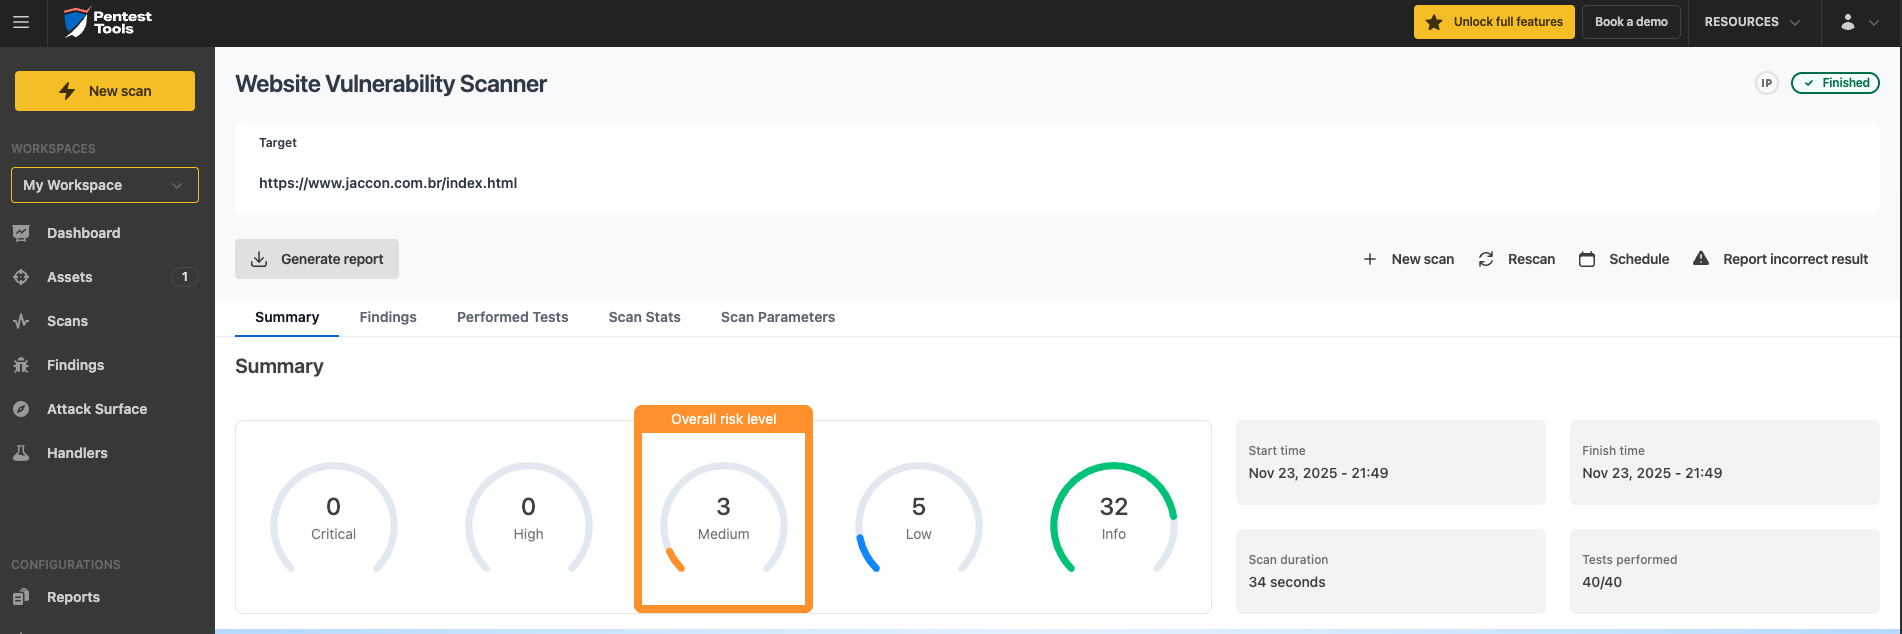Image resolution: width=1902 pixels, height=634 pixels.
Task: Open the Performed Tests tab
Action: [x=513, y=317]
